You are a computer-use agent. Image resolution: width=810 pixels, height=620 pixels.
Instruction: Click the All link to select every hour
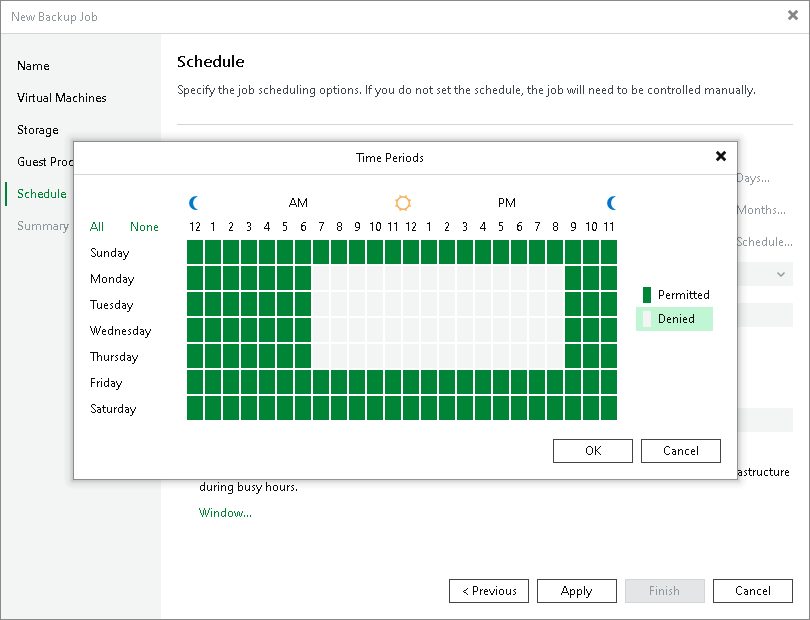tap(97, 227)
